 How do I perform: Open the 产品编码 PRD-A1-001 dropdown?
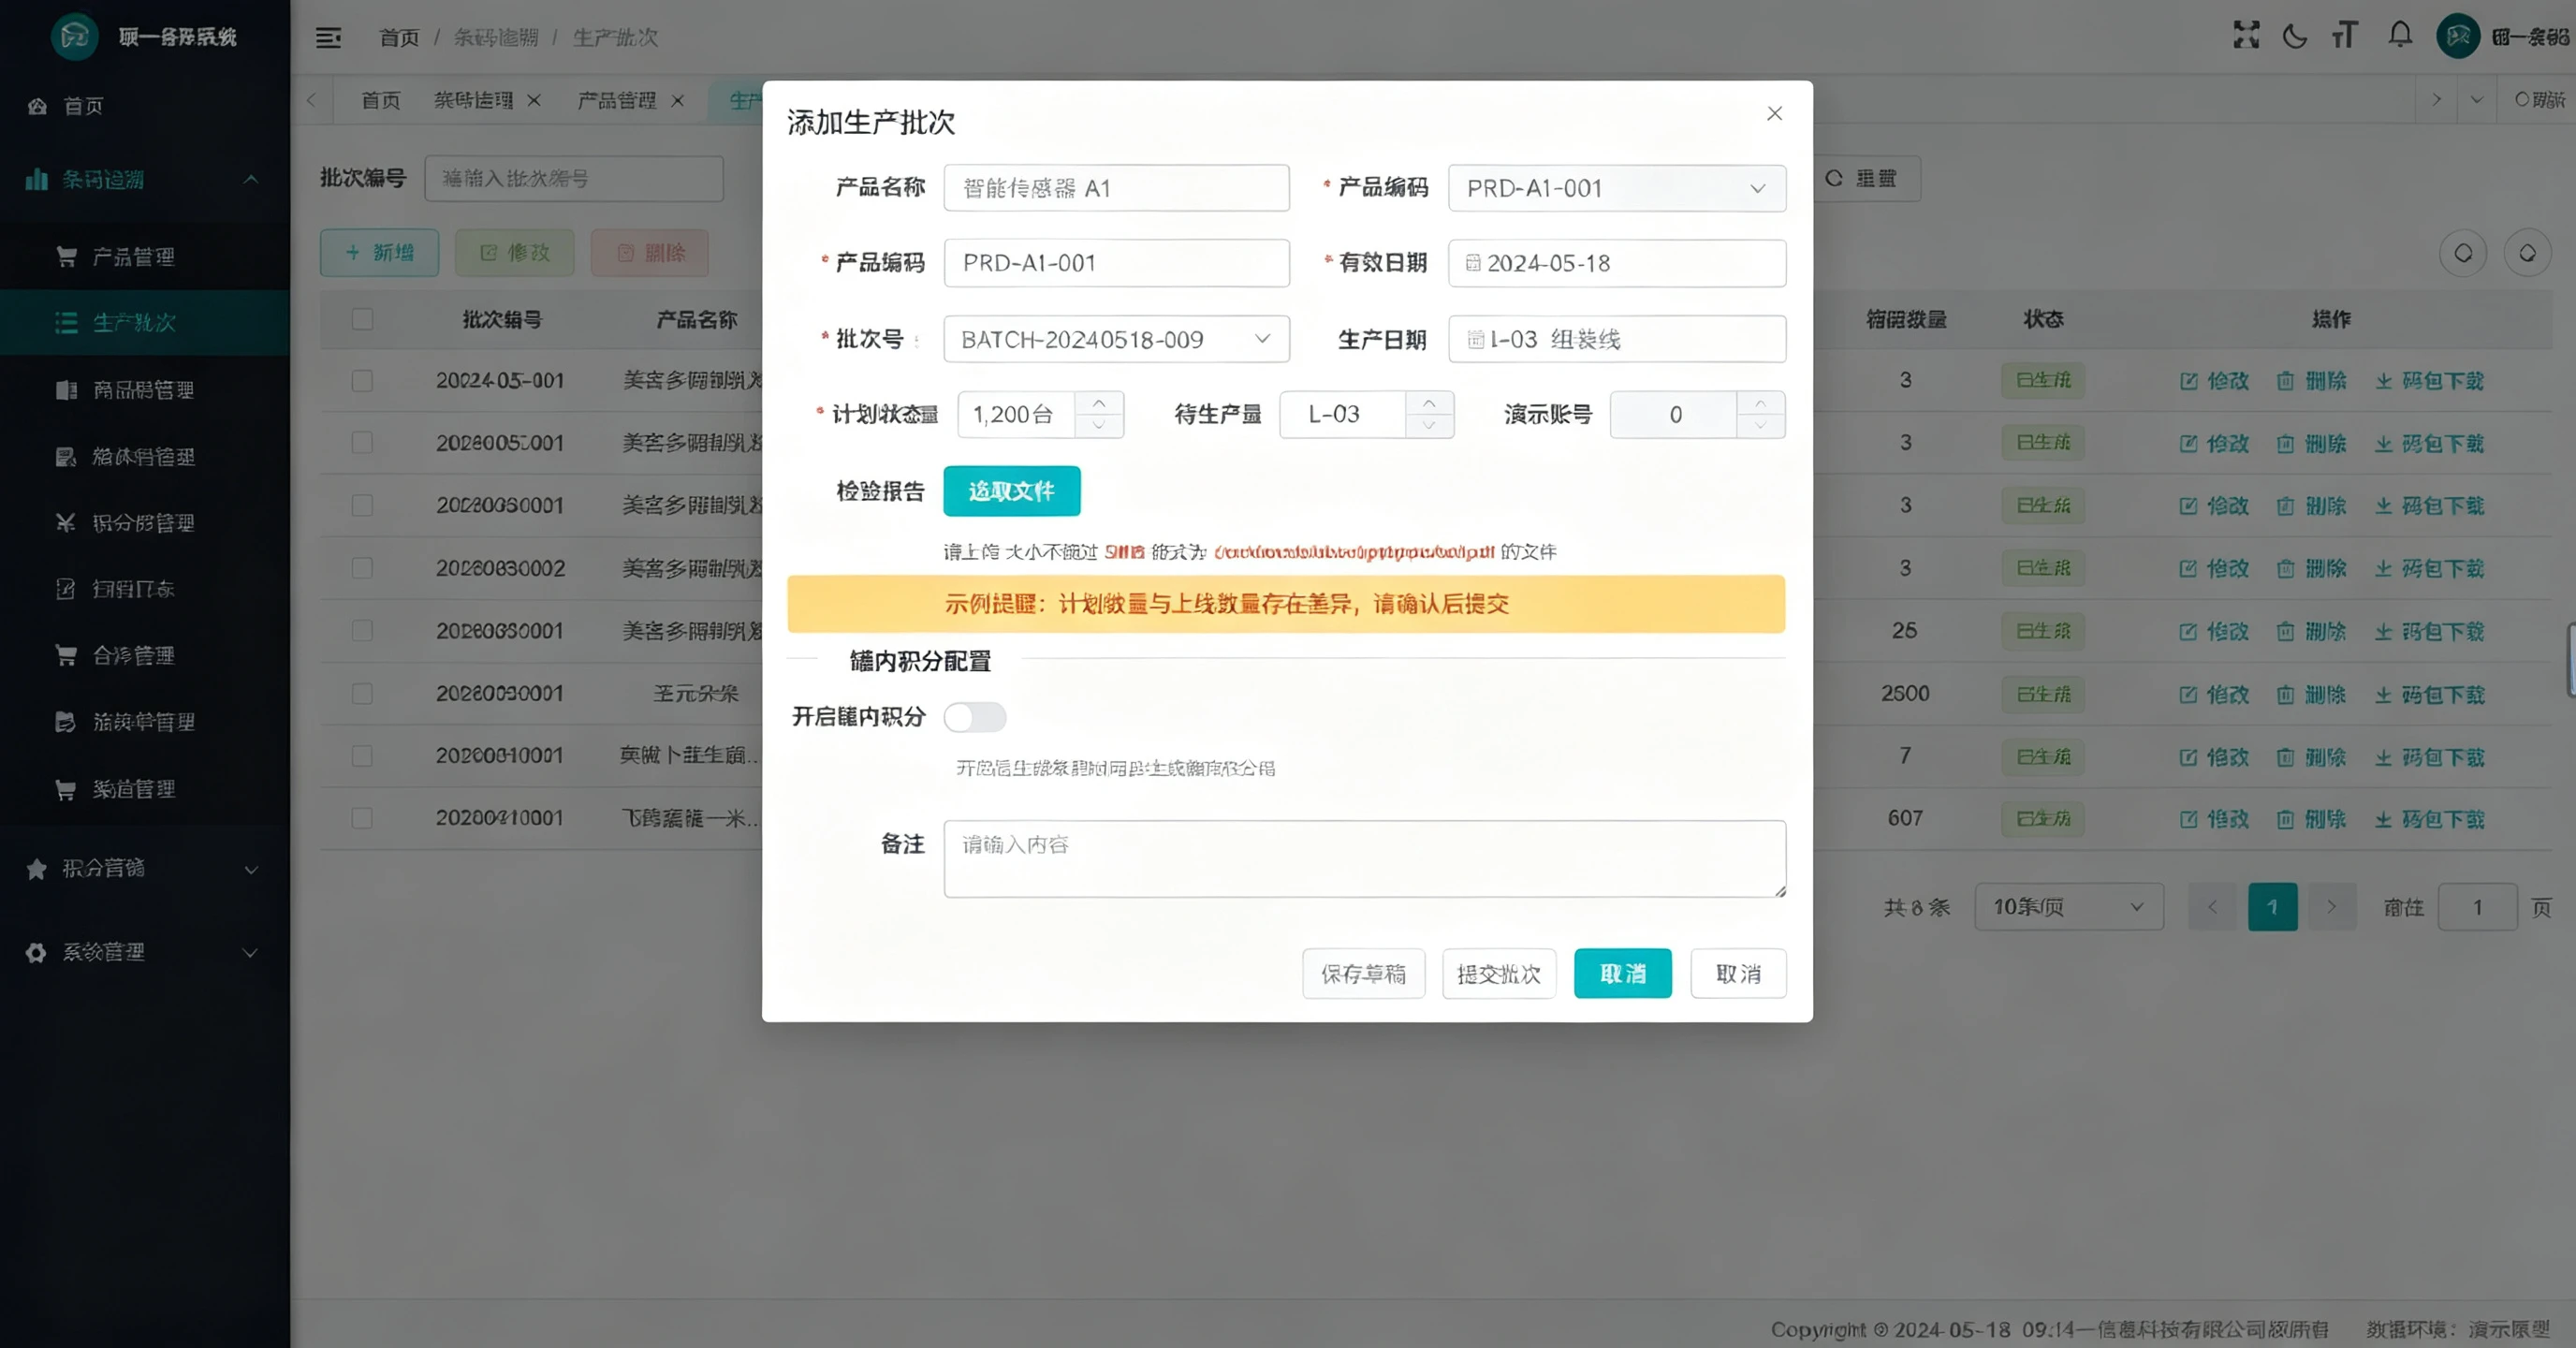[x=1617, y=188]
